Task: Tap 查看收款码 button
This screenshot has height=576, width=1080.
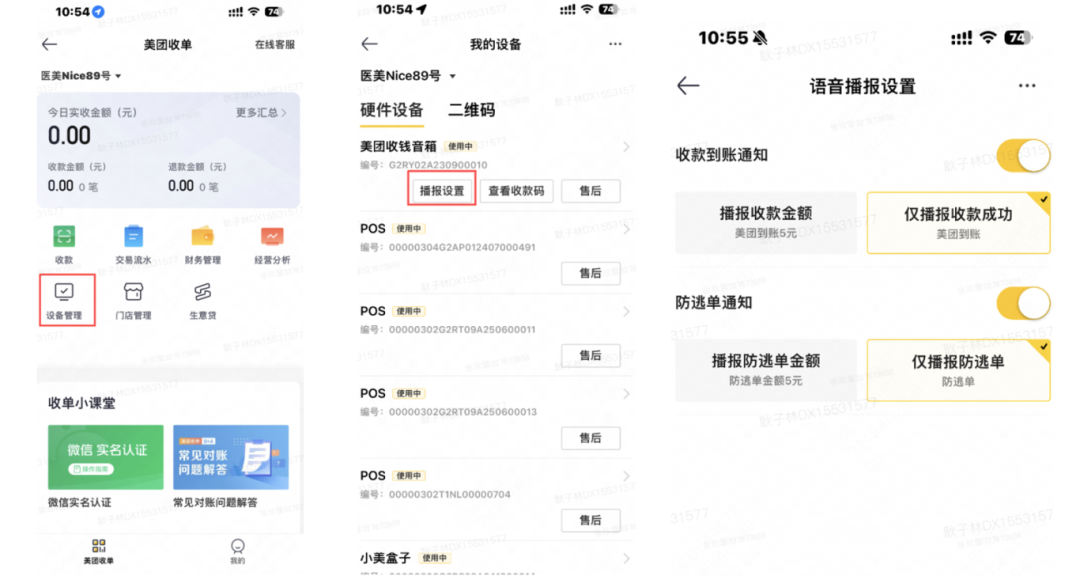Action: (x=516, y=191)
